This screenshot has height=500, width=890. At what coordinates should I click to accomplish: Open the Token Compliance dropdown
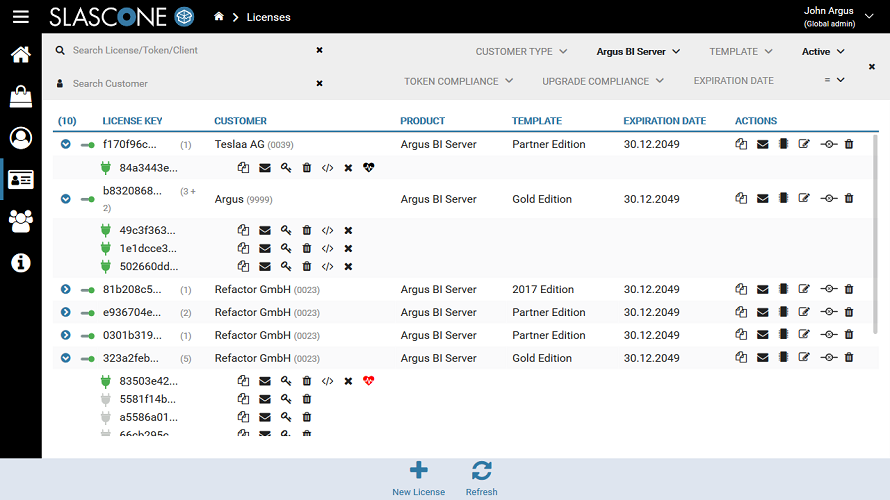click(x=459, y=81)
